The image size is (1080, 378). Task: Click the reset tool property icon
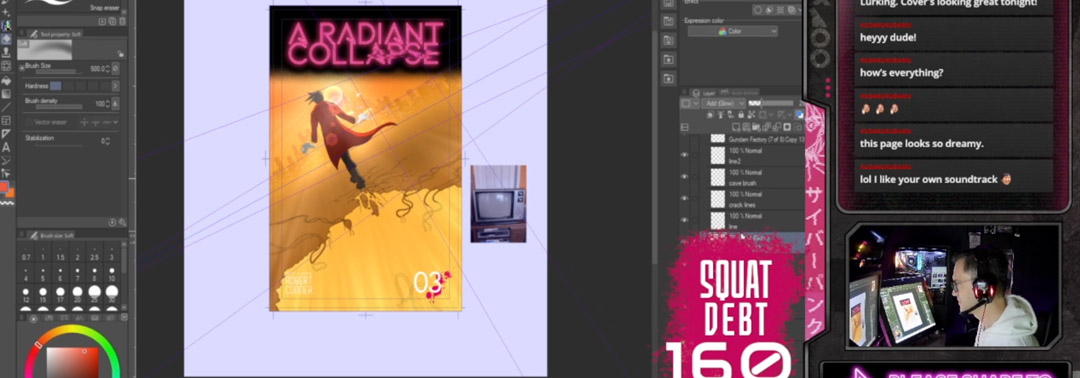[112, 222]
